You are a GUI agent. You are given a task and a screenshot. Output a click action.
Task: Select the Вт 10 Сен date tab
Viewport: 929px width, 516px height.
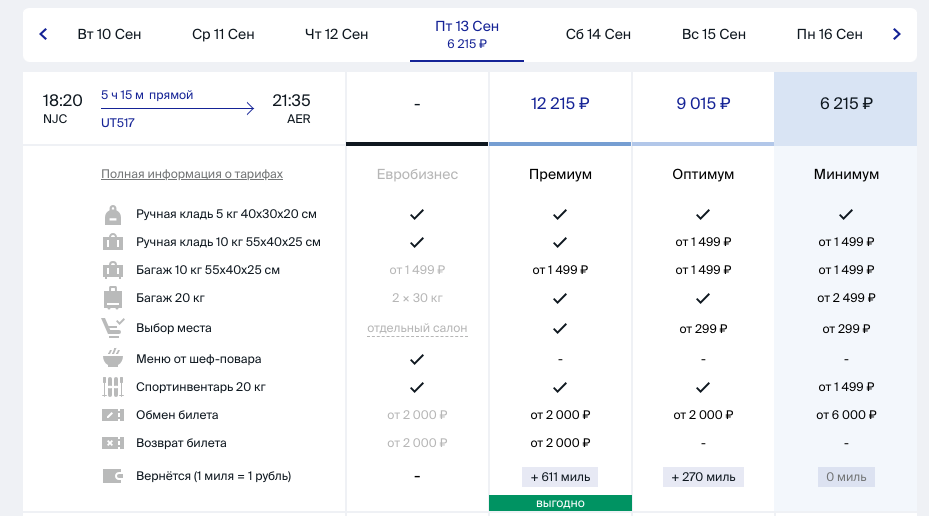tap(109, 34)
